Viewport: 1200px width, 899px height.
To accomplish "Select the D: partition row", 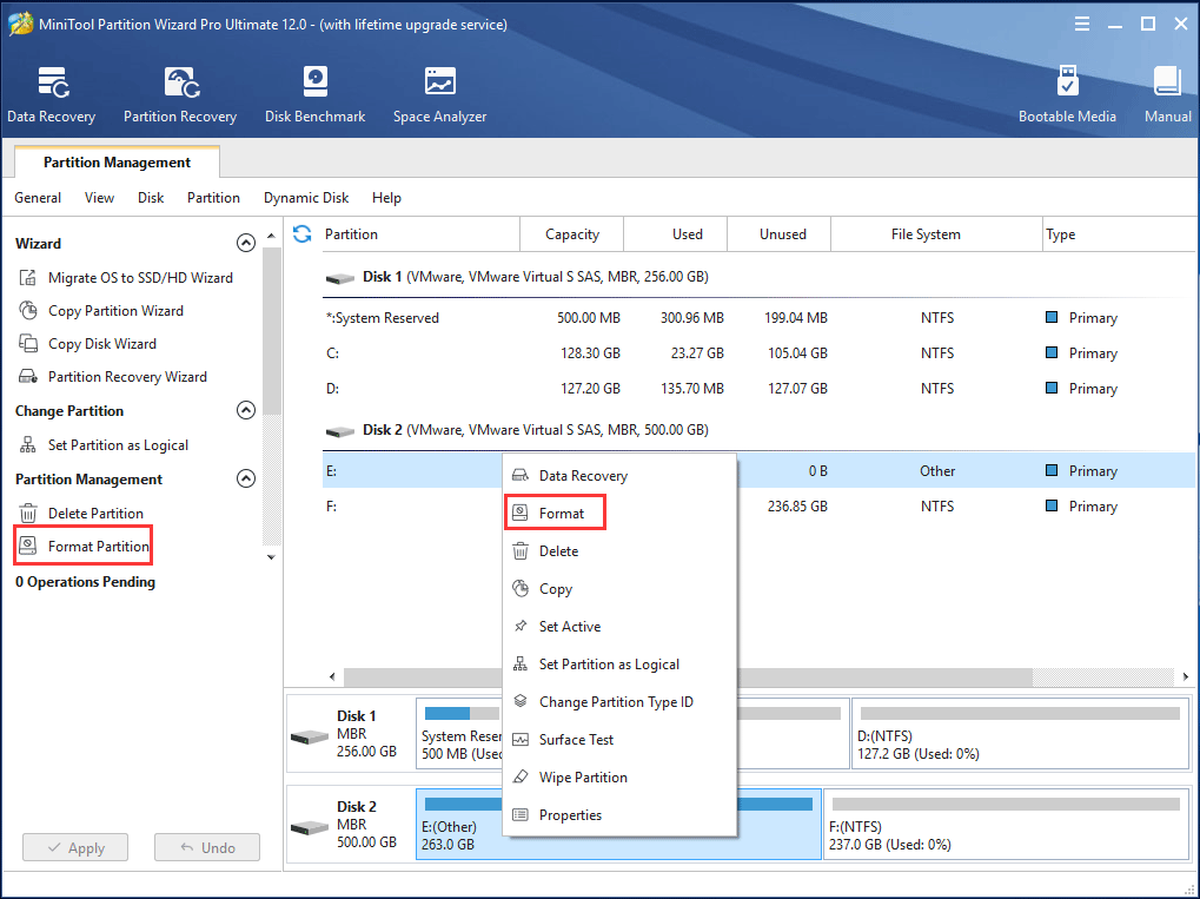I will coord(758,388).
